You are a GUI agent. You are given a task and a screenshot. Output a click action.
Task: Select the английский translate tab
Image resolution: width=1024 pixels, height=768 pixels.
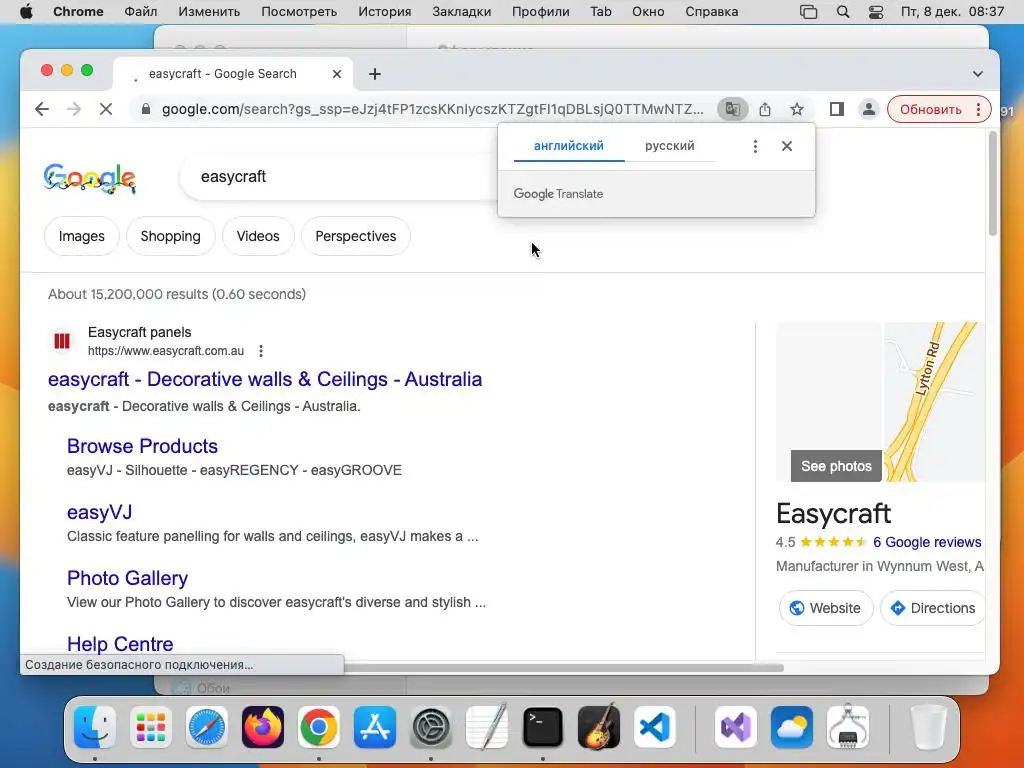pos(569,146)
